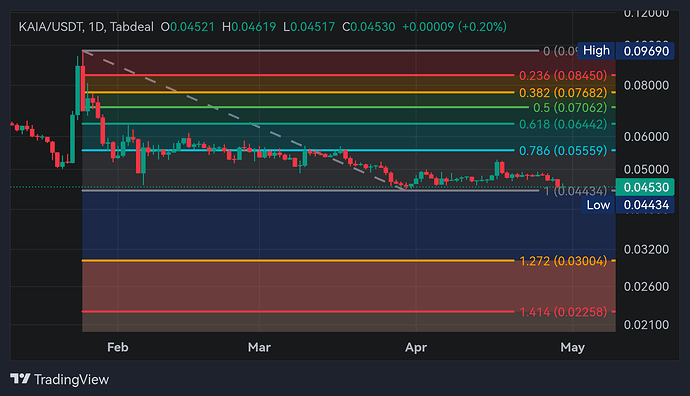Click the 0.04434 low price marker
The height and width of the screenshot is (396, 690).
click(x=646, y=205)
